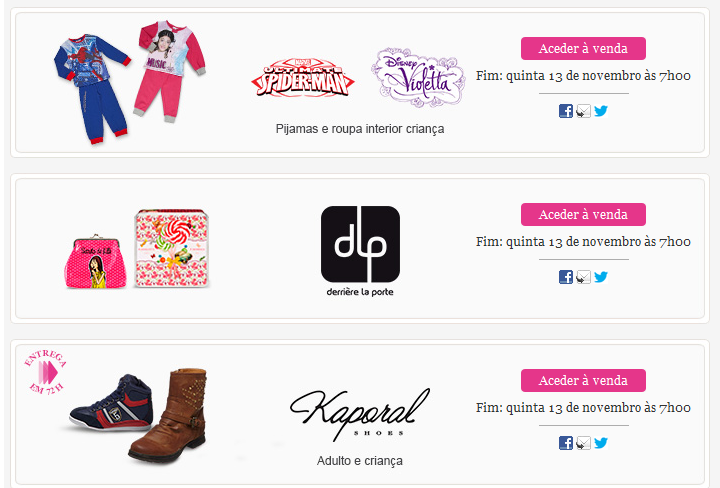Open the children's pajamas product image
Screen dimensions: 720x488
point(129,82)
